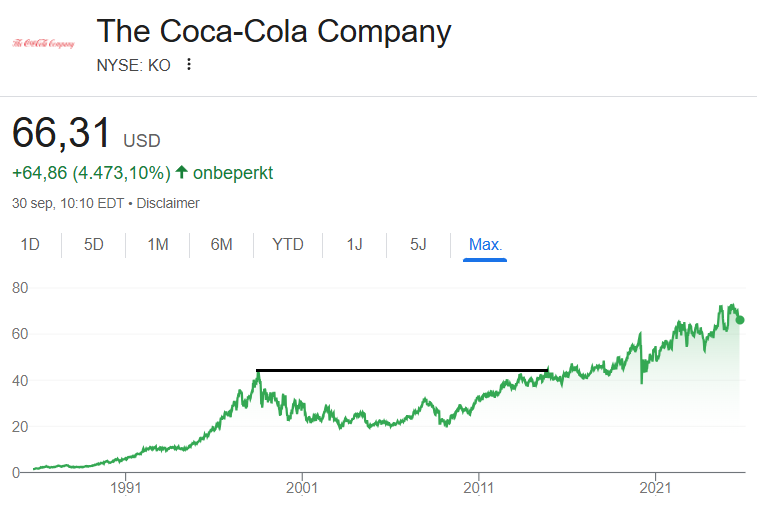The image size is (757, 513).
Task: Click the green current-price dot on chart
Action: pyautogui.click(x=740, y=320)
